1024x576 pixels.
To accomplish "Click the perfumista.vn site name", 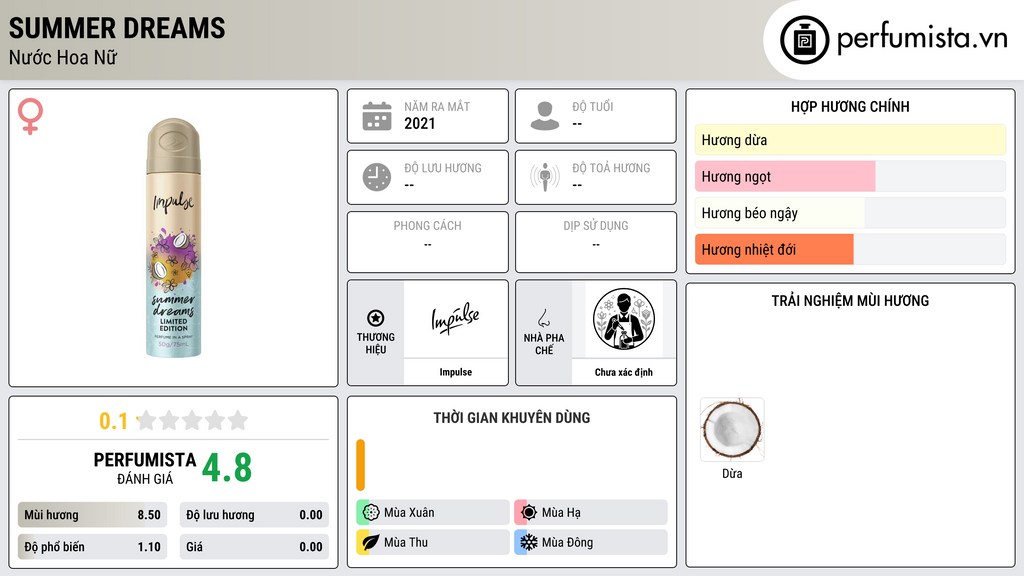I will pyautogui.click(x=922, y=39).
